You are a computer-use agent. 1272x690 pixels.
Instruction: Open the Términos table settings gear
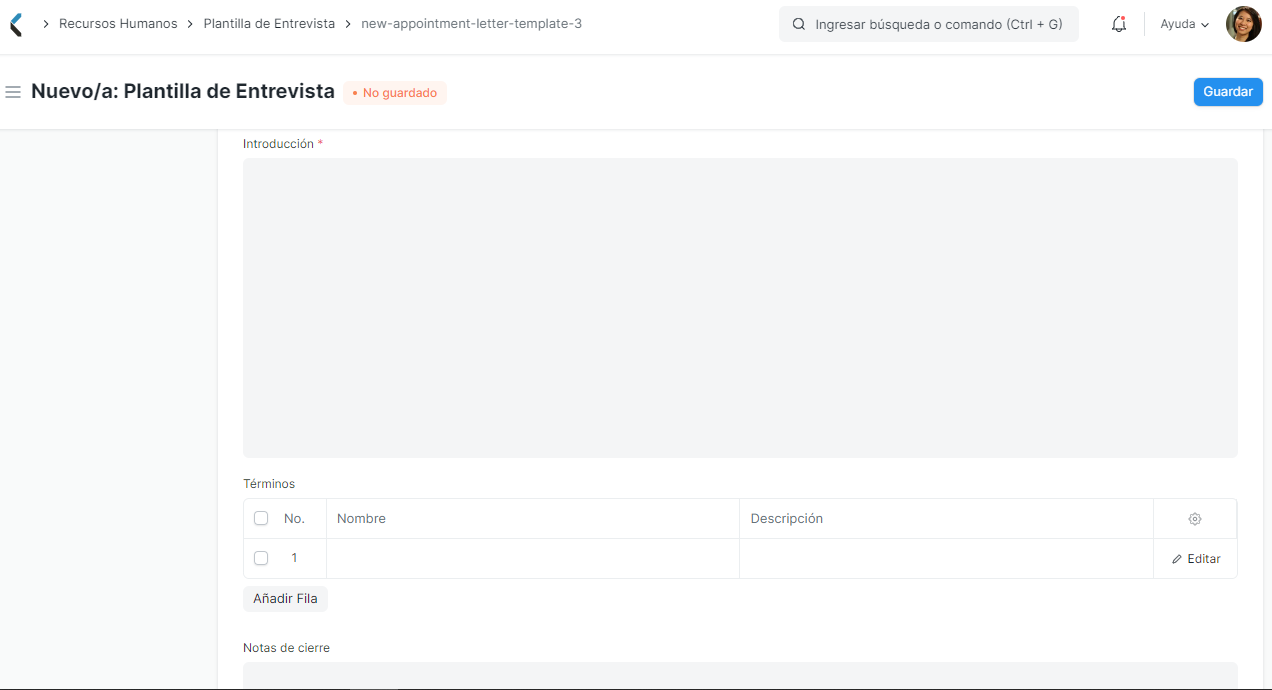(1195, 519)
